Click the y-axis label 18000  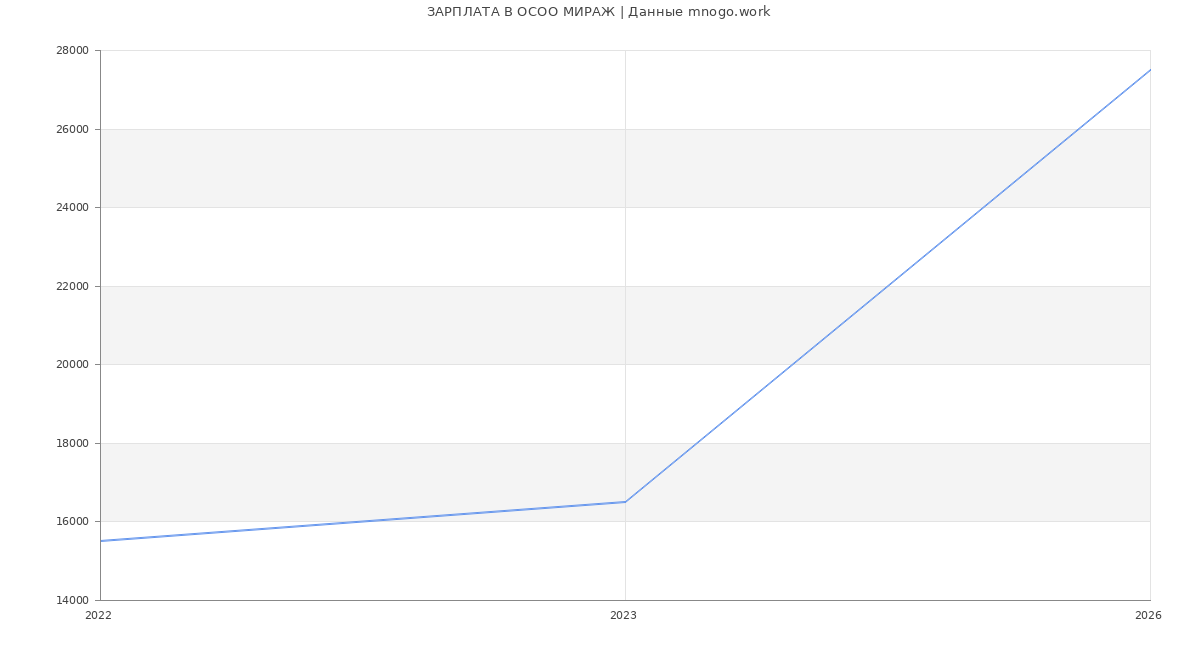[74, 443]
